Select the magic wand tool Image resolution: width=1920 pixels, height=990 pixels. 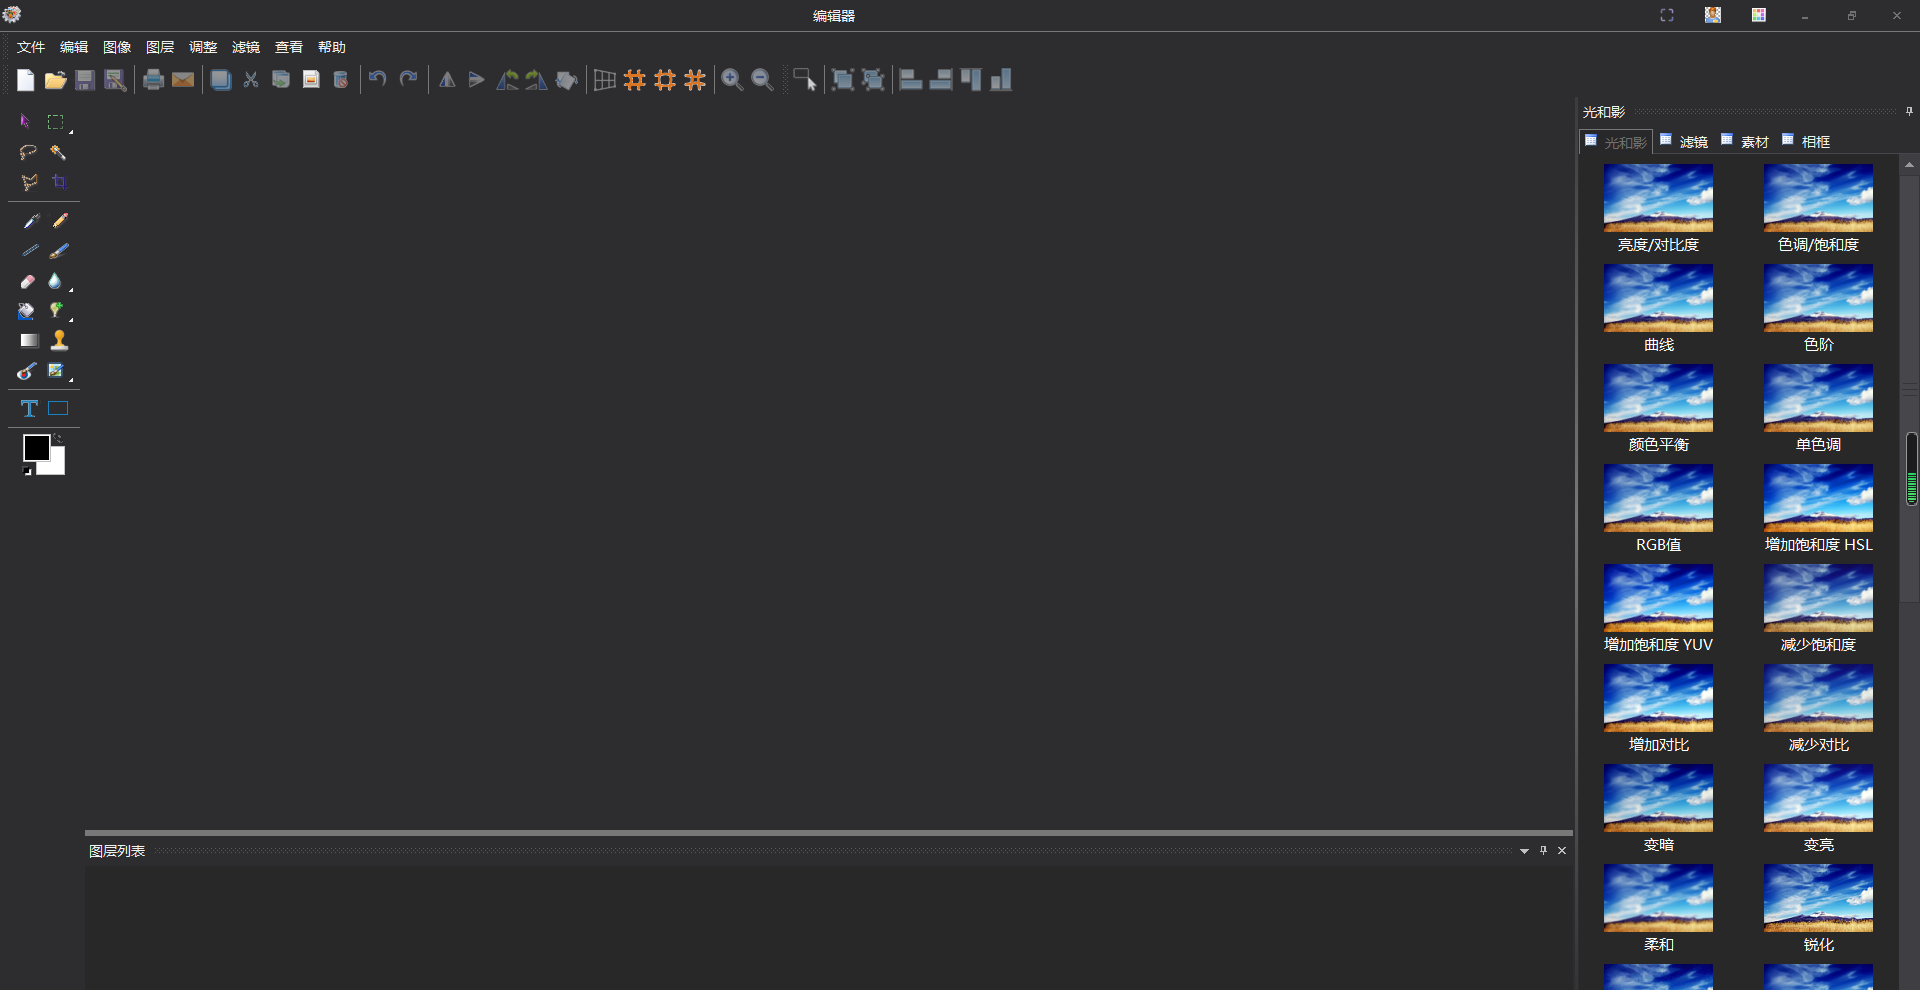point(58,152)
